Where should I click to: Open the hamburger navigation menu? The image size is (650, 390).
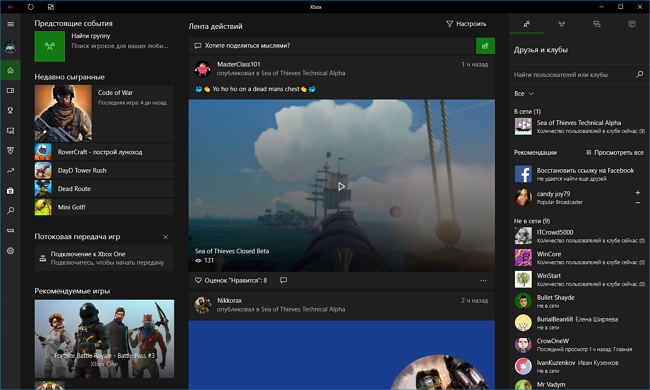pos(10,24)
